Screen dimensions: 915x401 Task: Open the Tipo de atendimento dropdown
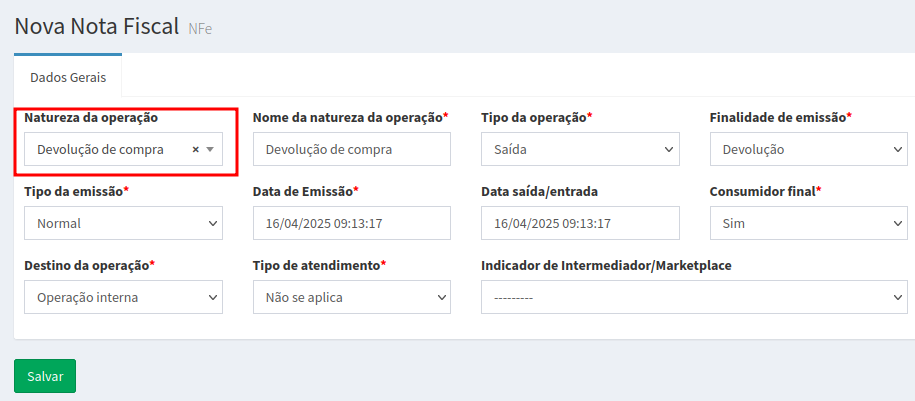point(351,297)
